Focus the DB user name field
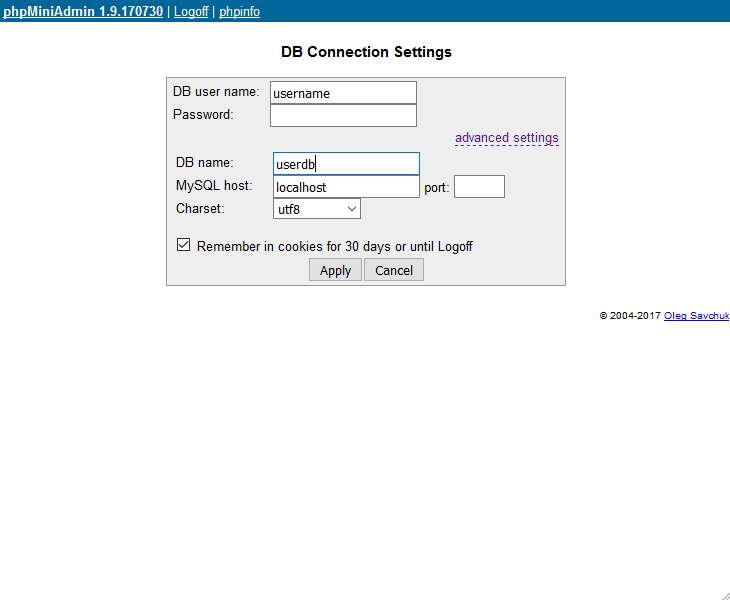This screenshot has width=730, height=600. pyautogui.click(x=343, y=93)
